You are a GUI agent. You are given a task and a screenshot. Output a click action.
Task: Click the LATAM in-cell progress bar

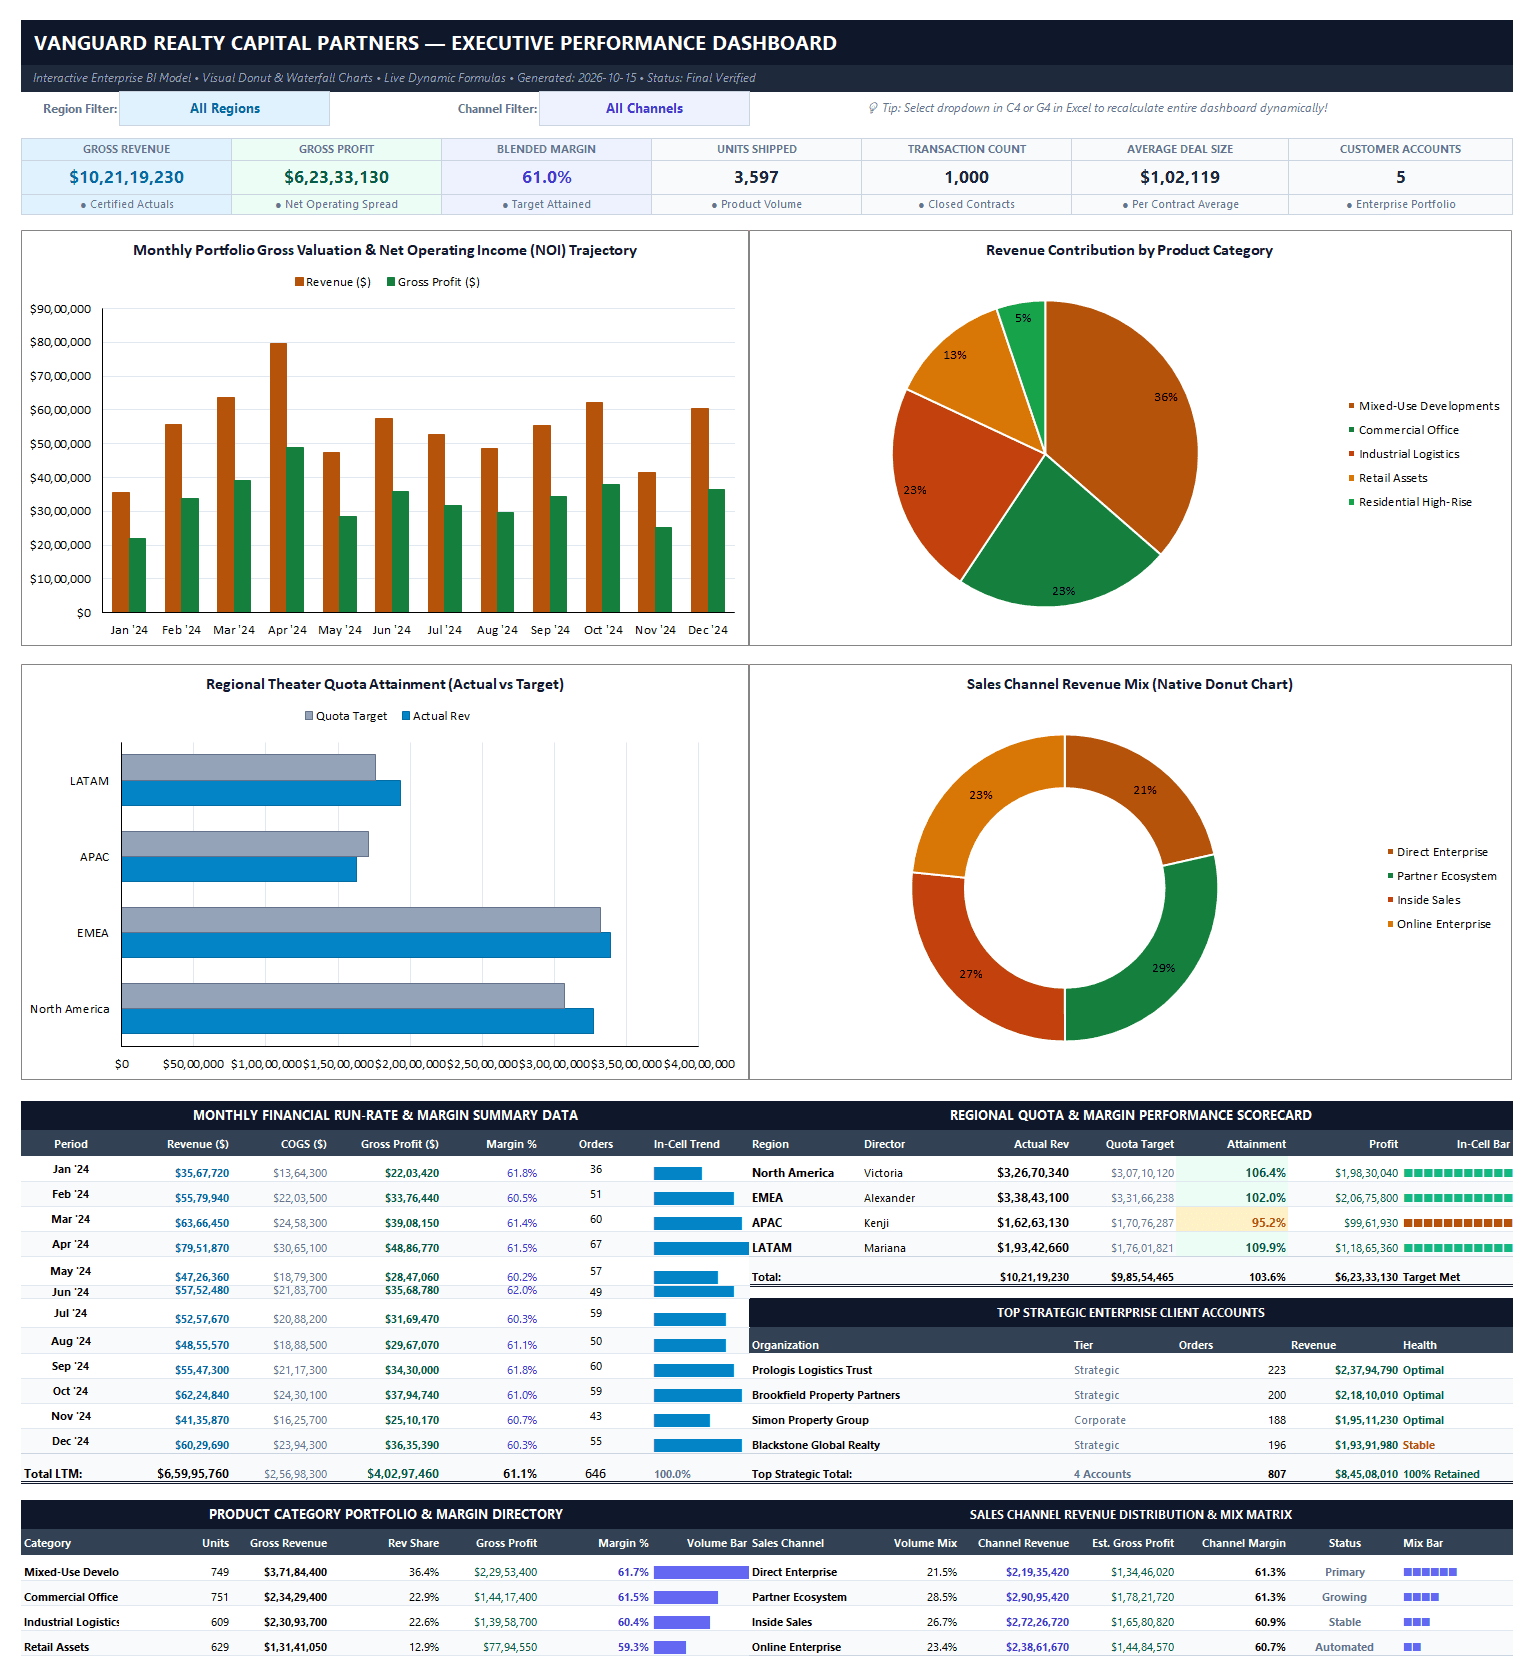1458,1248
